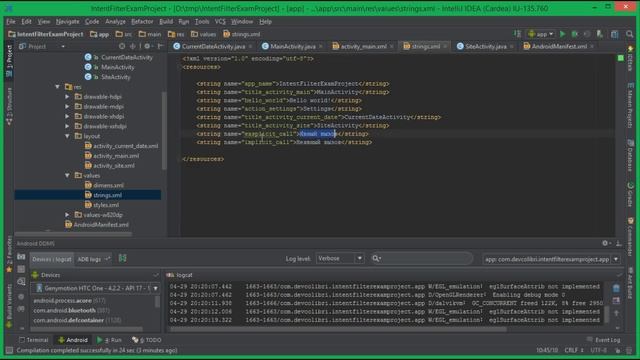Viewport: 640px width, 360px height.
Task: Open Project panel settings gear
Action: pos(147,46)
